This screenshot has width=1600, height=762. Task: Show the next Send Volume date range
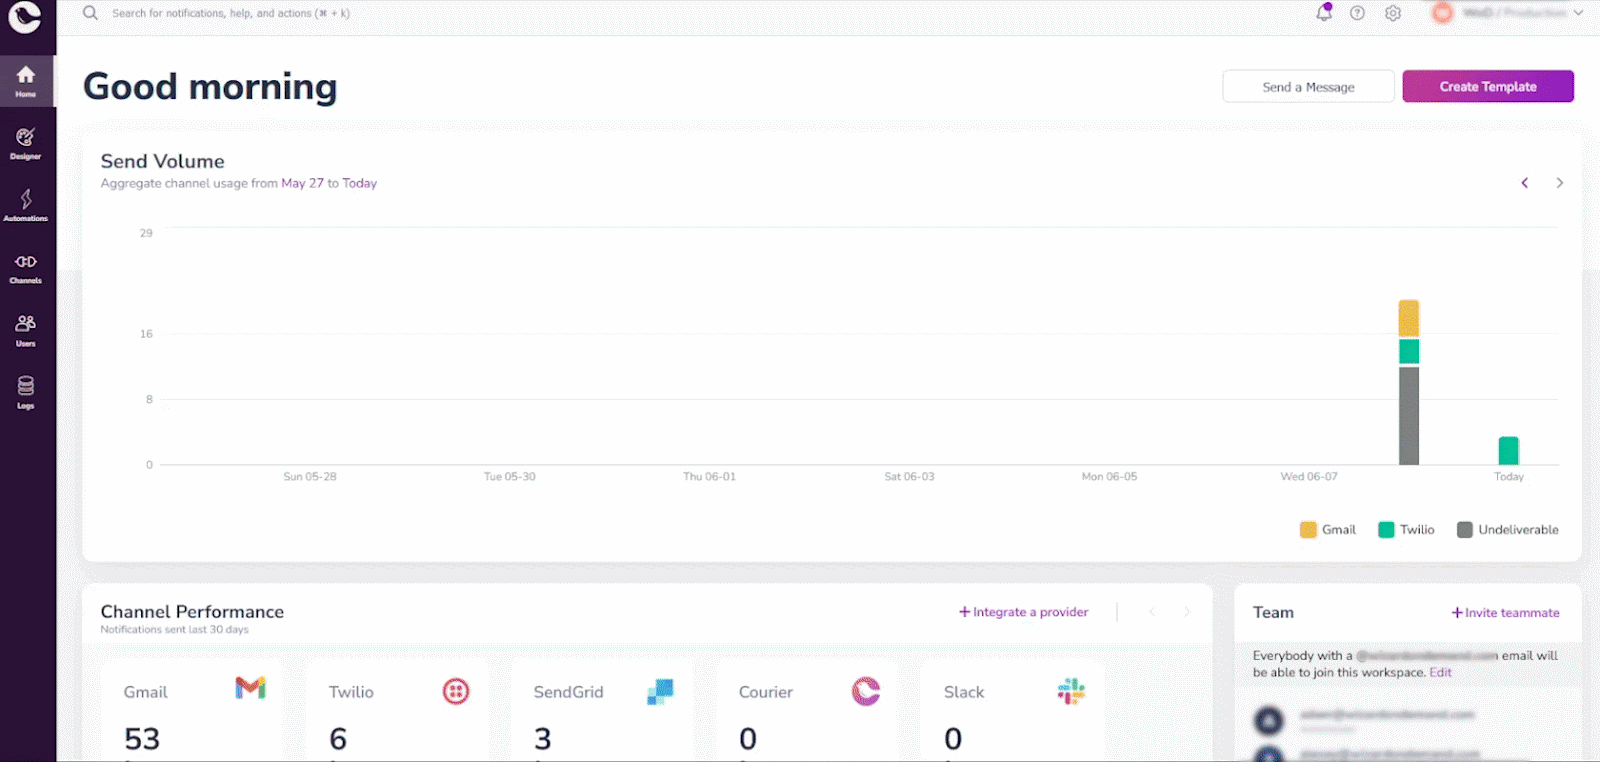click(x=1559, y=183)
